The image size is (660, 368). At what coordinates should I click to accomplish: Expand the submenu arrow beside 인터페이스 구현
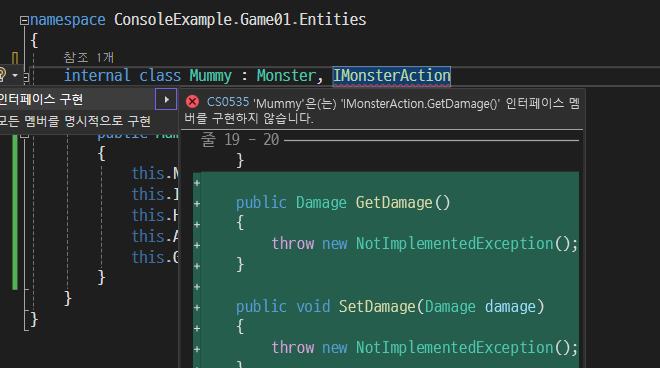166,99
